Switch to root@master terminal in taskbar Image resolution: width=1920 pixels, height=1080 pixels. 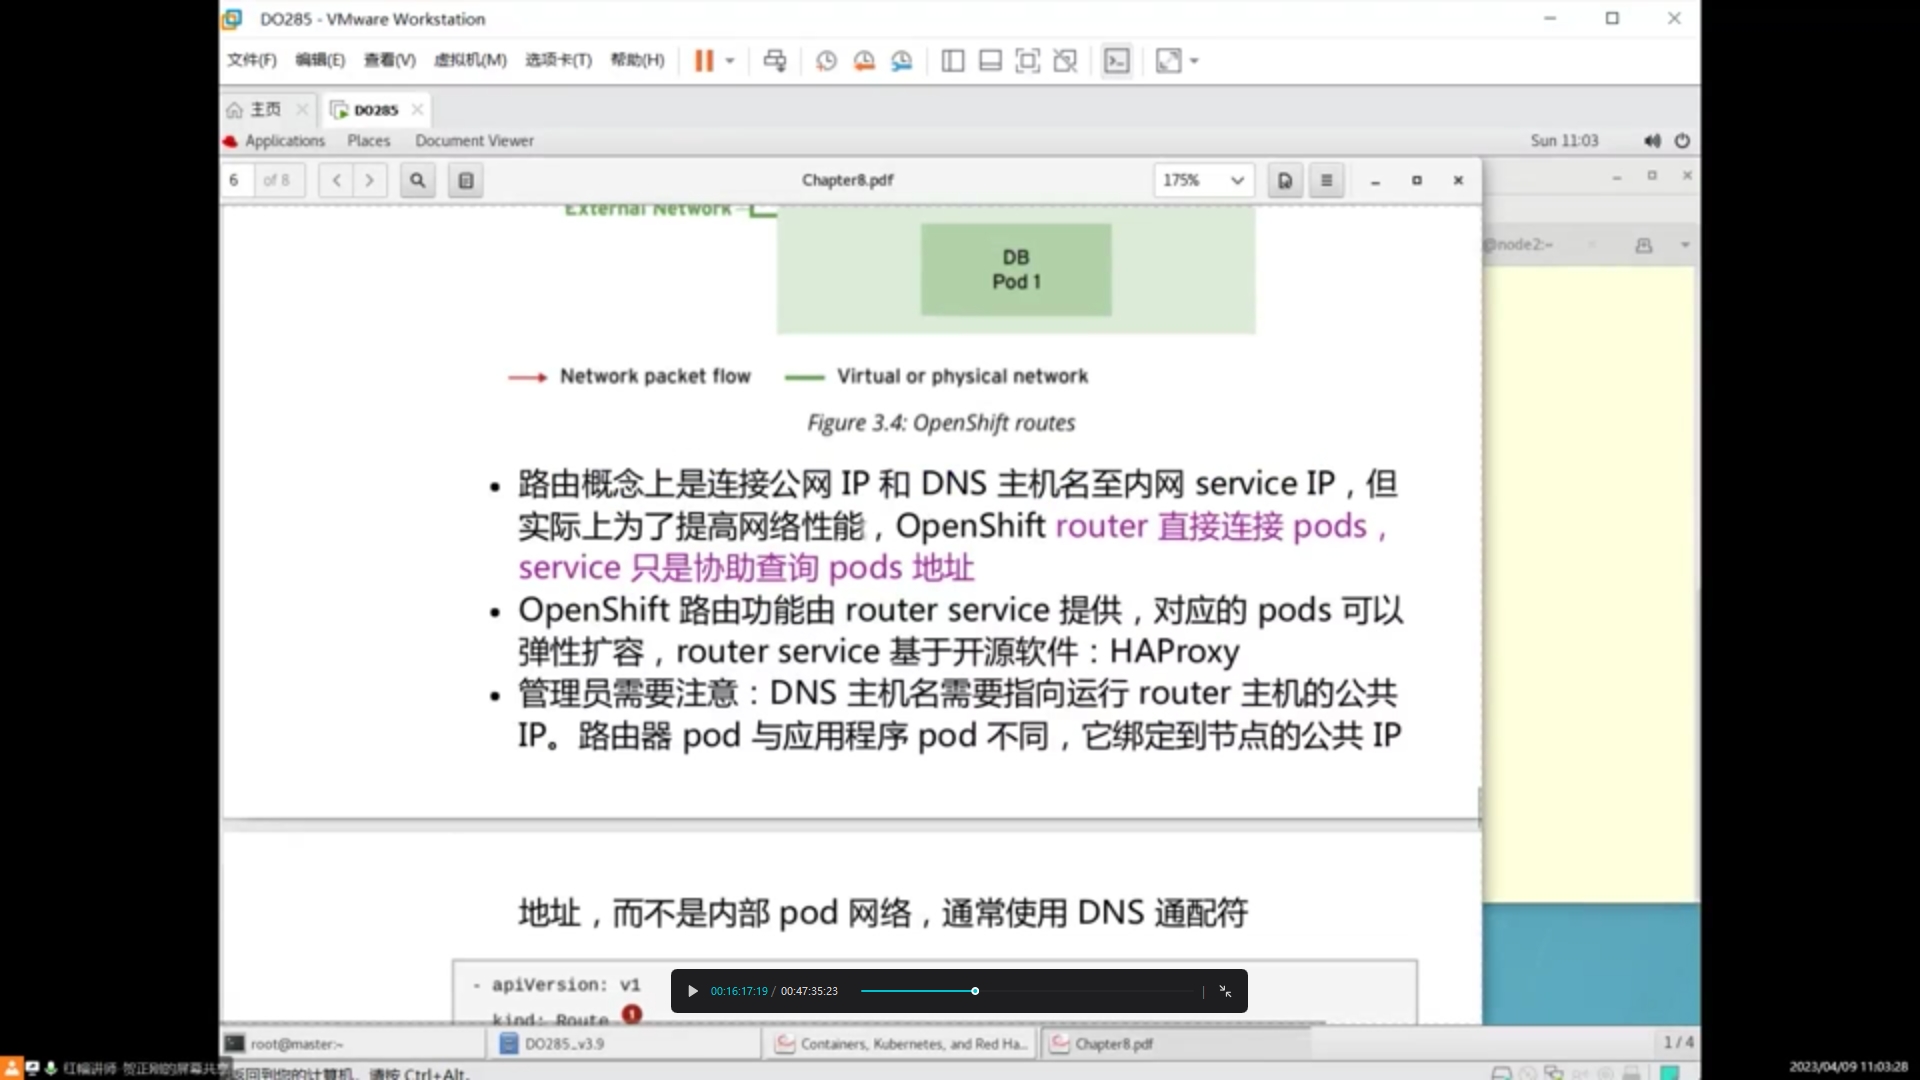click(355, 1043)
